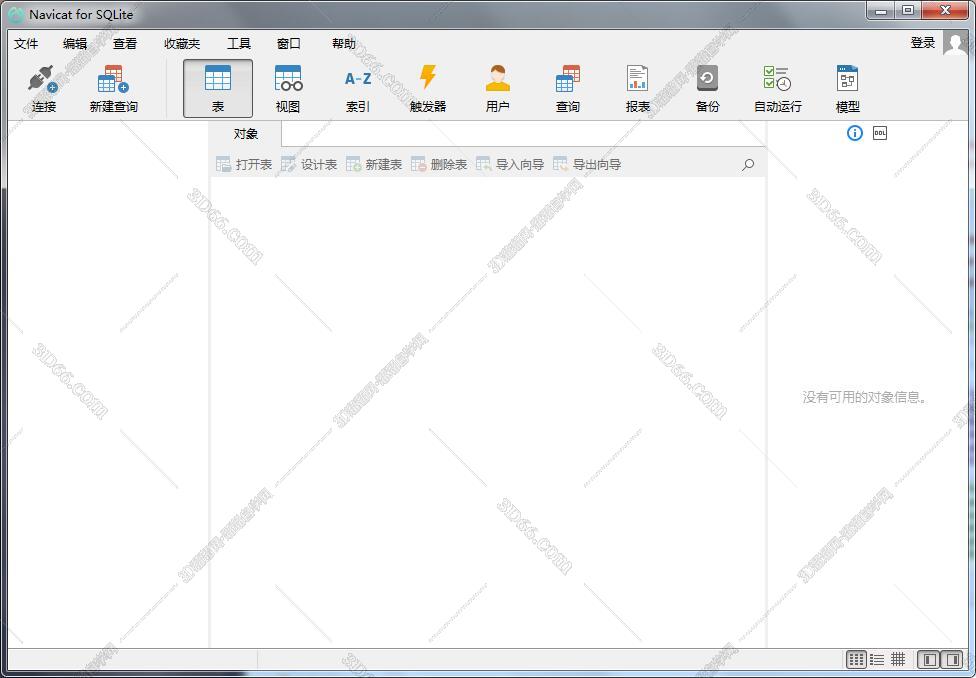Select the Objects (对象) tab
Viewport: 976px width, 678px height.
click(x=246, y=134)
